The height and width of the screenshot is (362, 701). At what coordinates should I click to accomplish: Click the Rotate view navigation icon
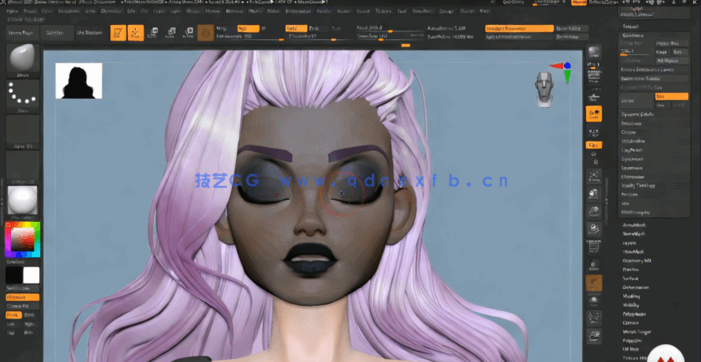click(x=594, y=229)
